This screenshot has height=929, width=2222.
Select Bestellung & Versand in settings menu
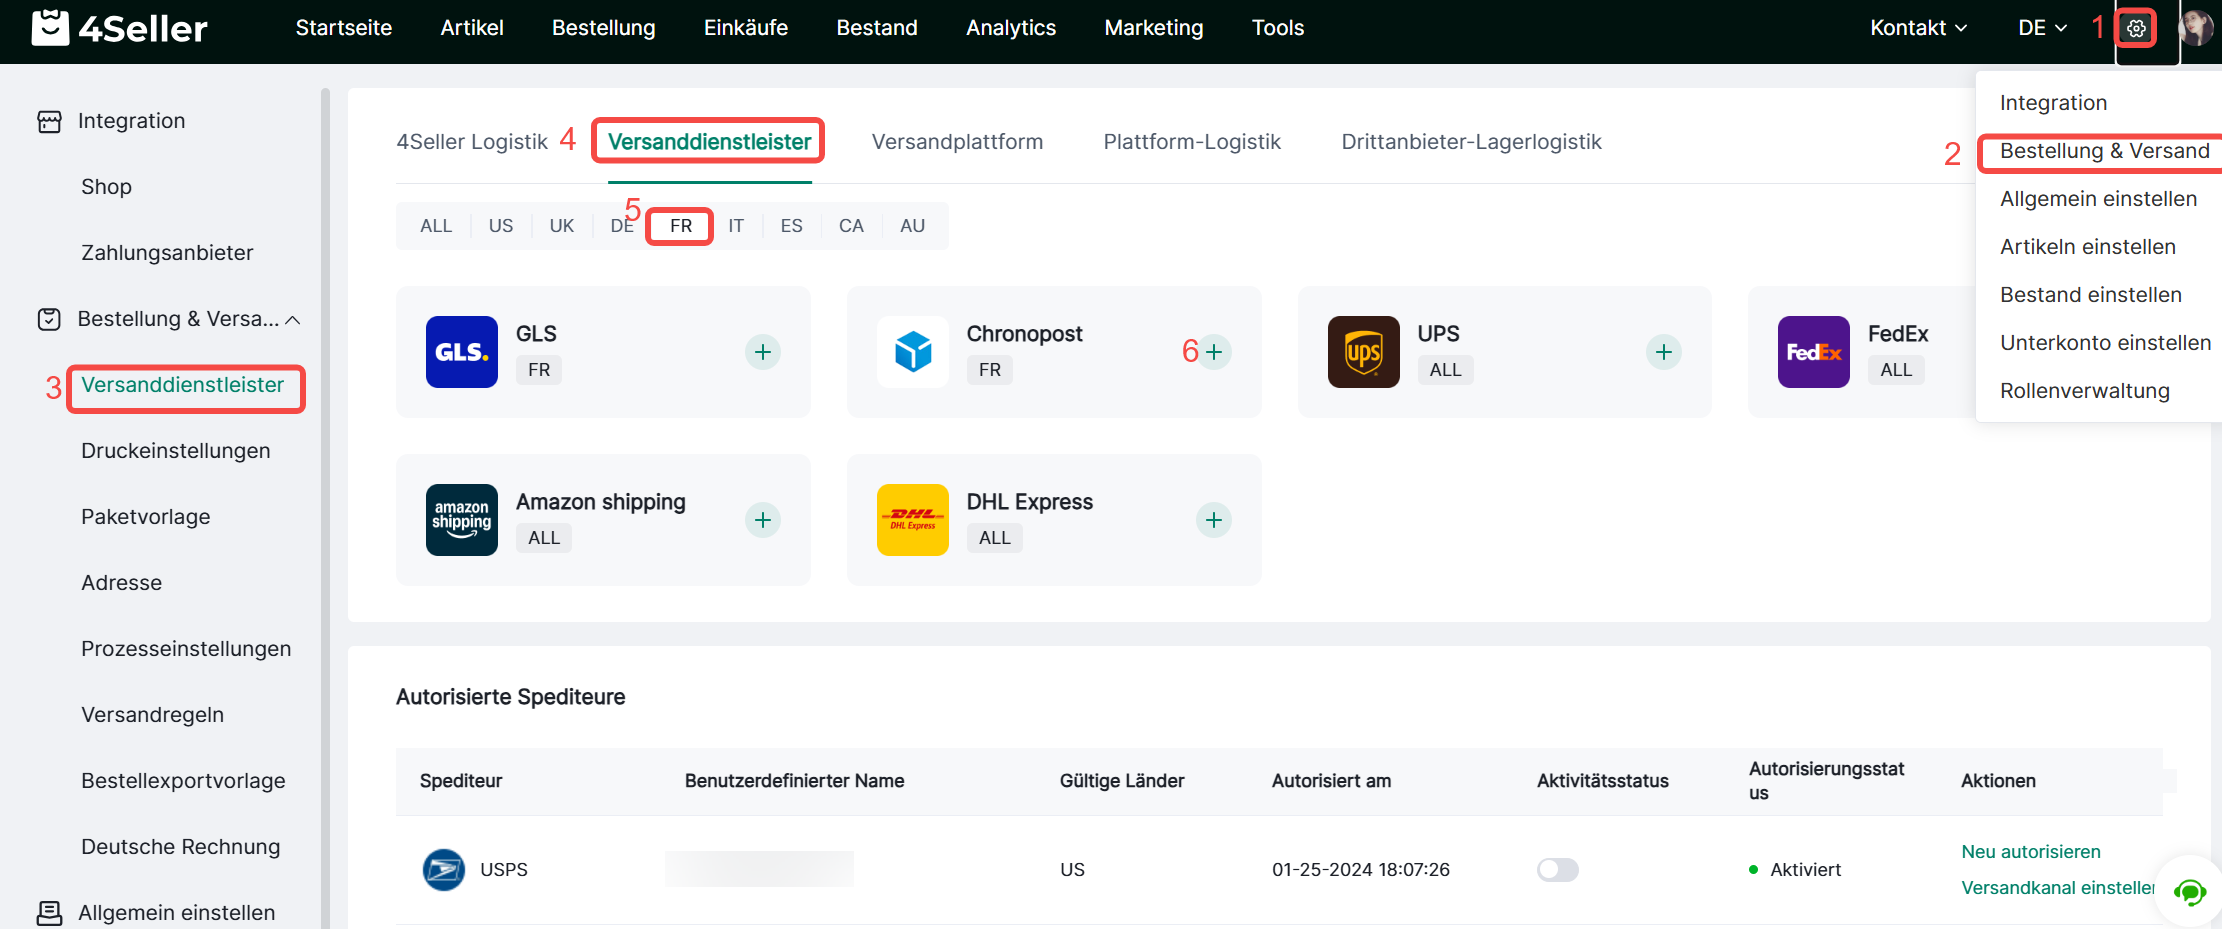click(2104, 151)
